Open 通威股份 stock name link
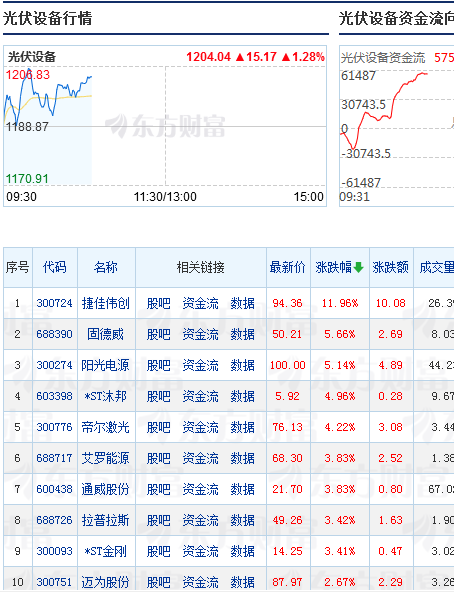The width and height of the screenshot is (454, 596). (106, 489)
